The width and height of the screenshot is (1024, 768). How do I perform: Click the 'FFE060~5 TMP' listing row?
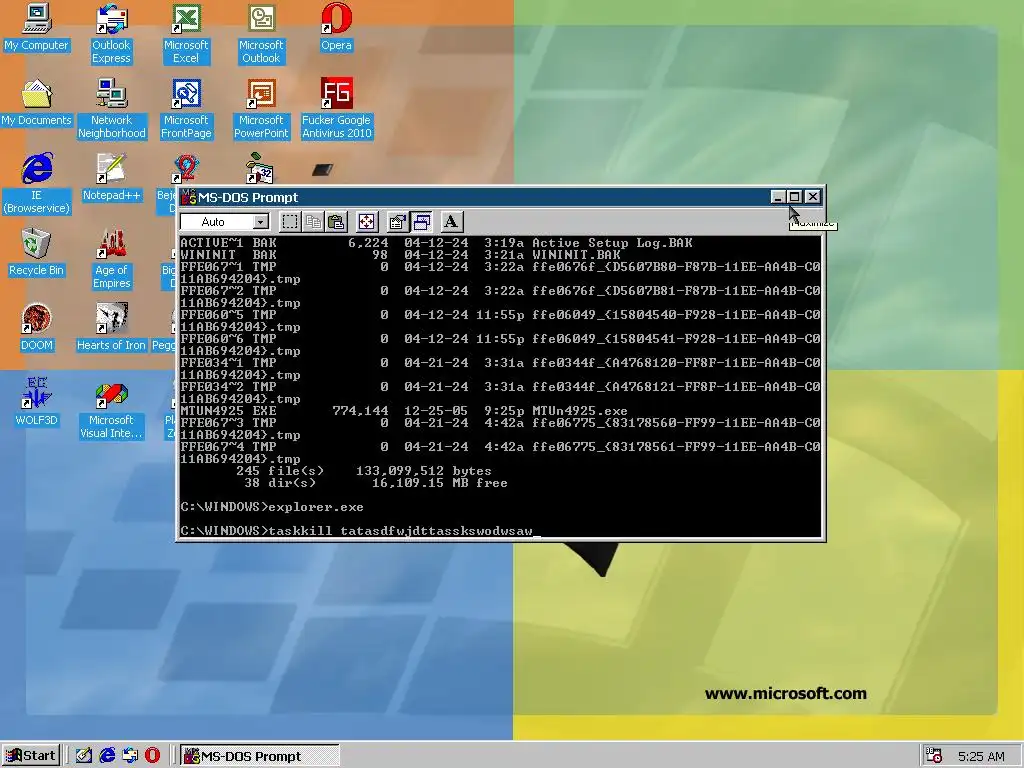coord(500,321)
